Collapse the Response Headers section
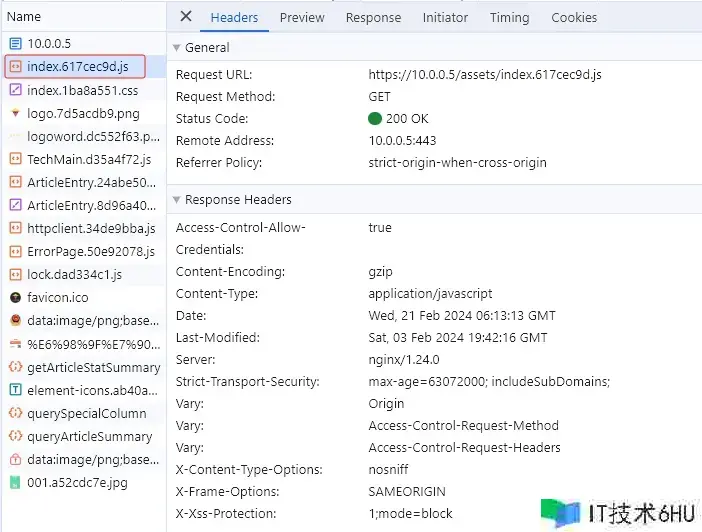 177,199
